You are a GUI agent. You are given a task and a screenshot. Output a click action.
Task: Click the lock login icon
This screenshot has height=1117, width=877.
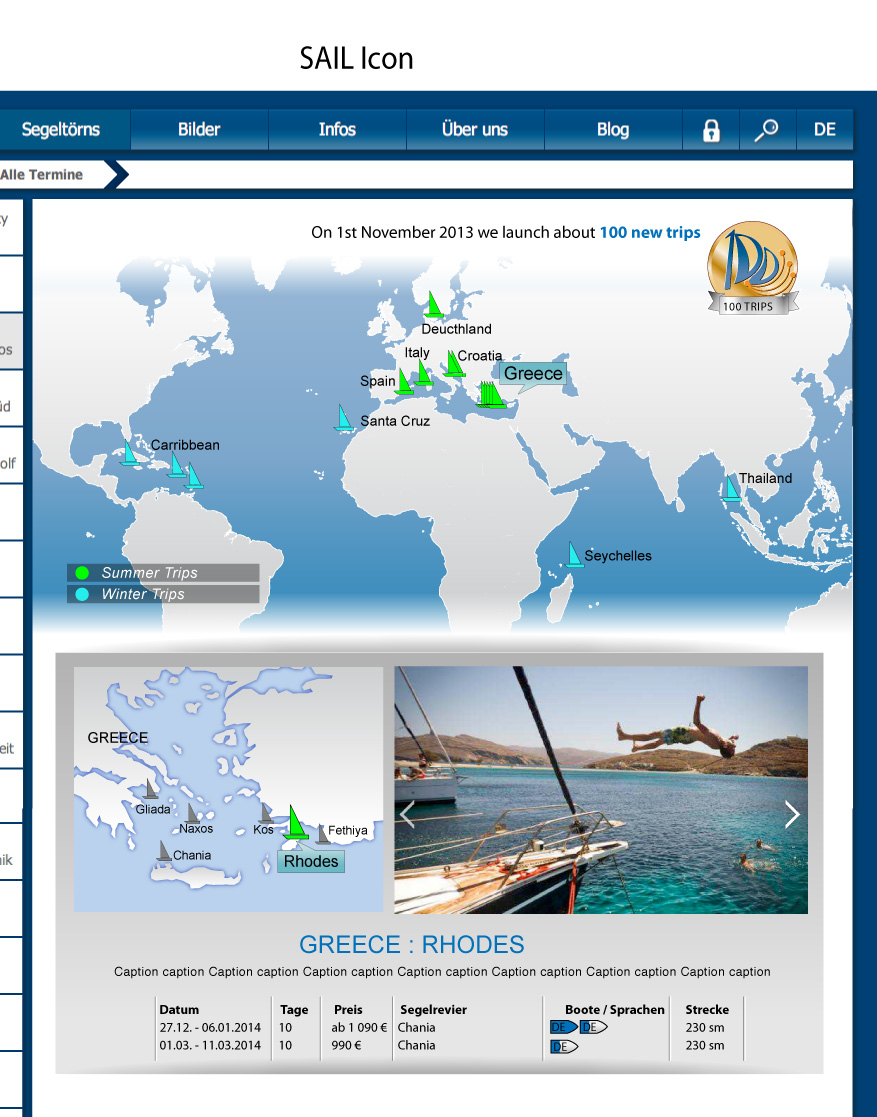[x=711, y=130]
